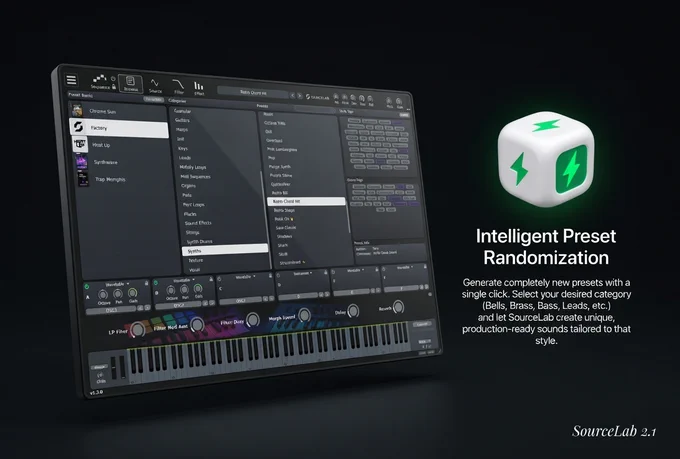Click oscillator B green Gain knob
This screenshot has width=680, height=459.
198,289
